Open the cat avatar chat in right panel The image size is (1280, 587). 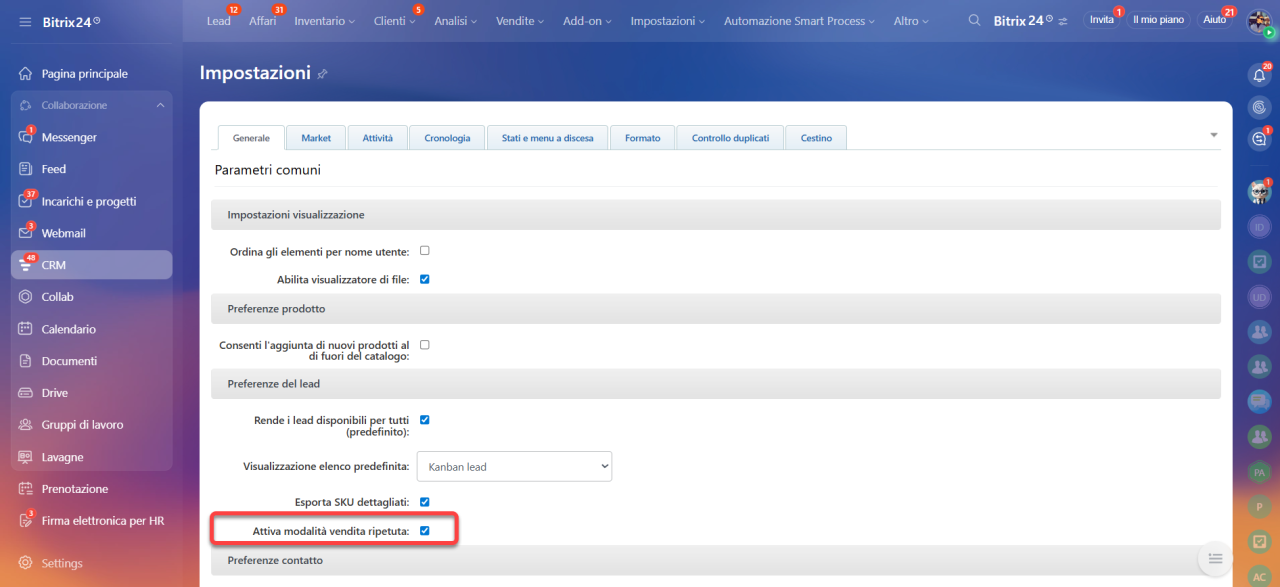tap(1259, 192)
